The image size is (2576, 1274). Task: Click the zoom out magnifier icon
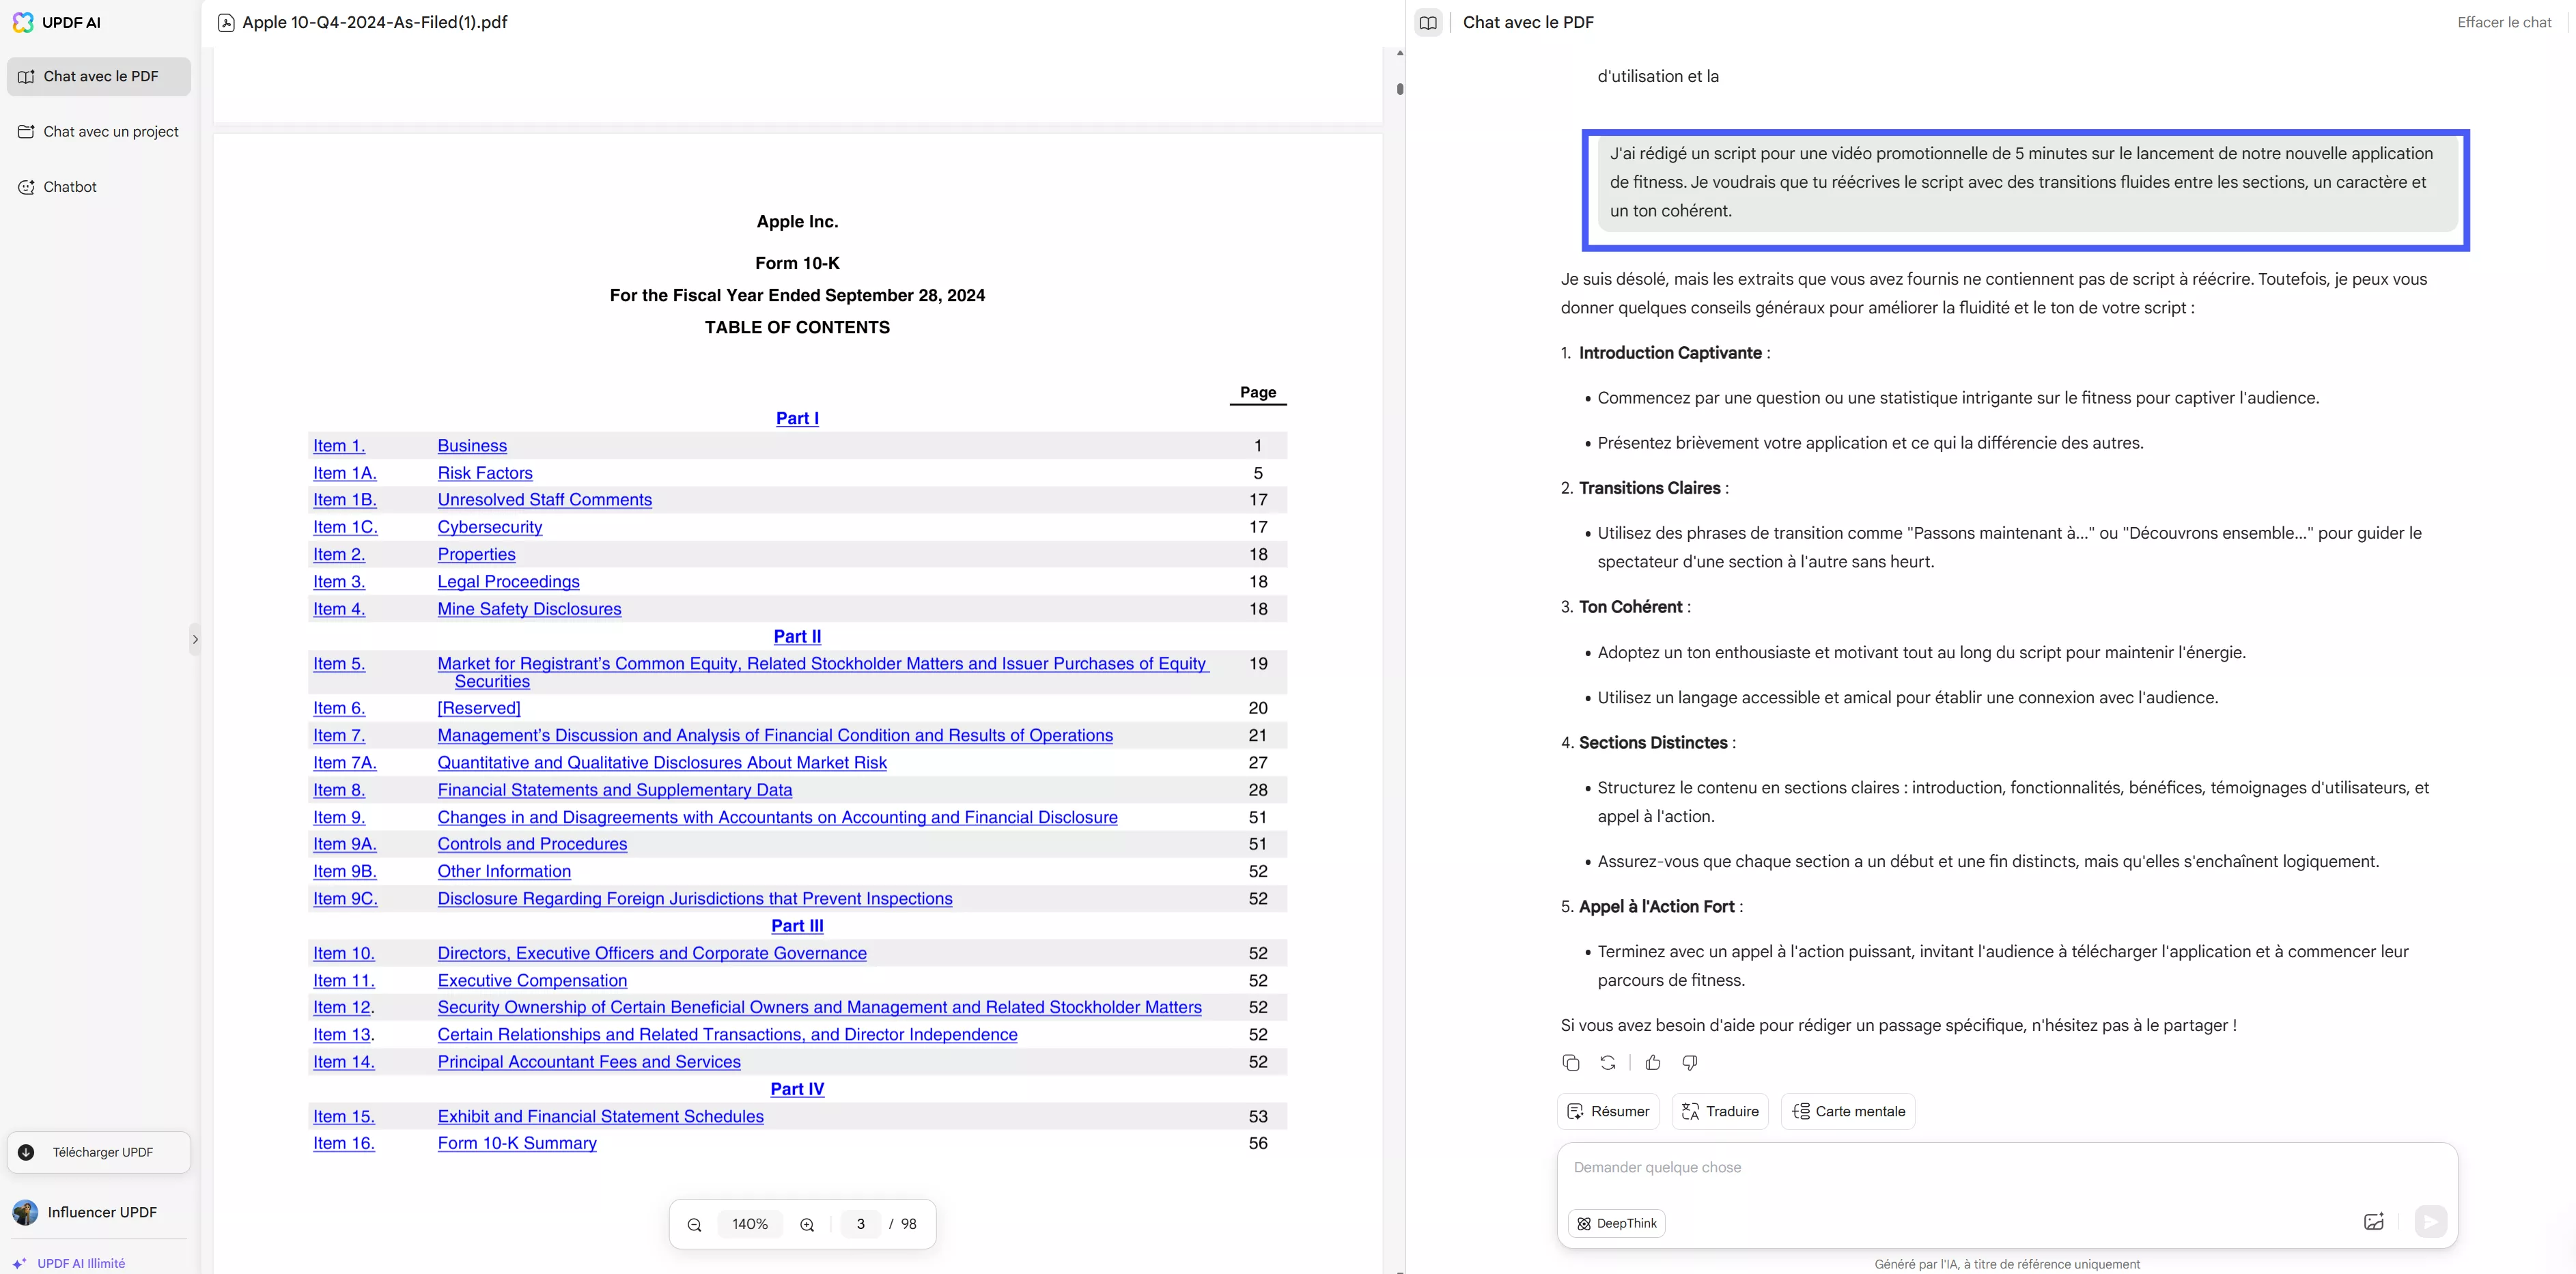tap(694, 1224)
